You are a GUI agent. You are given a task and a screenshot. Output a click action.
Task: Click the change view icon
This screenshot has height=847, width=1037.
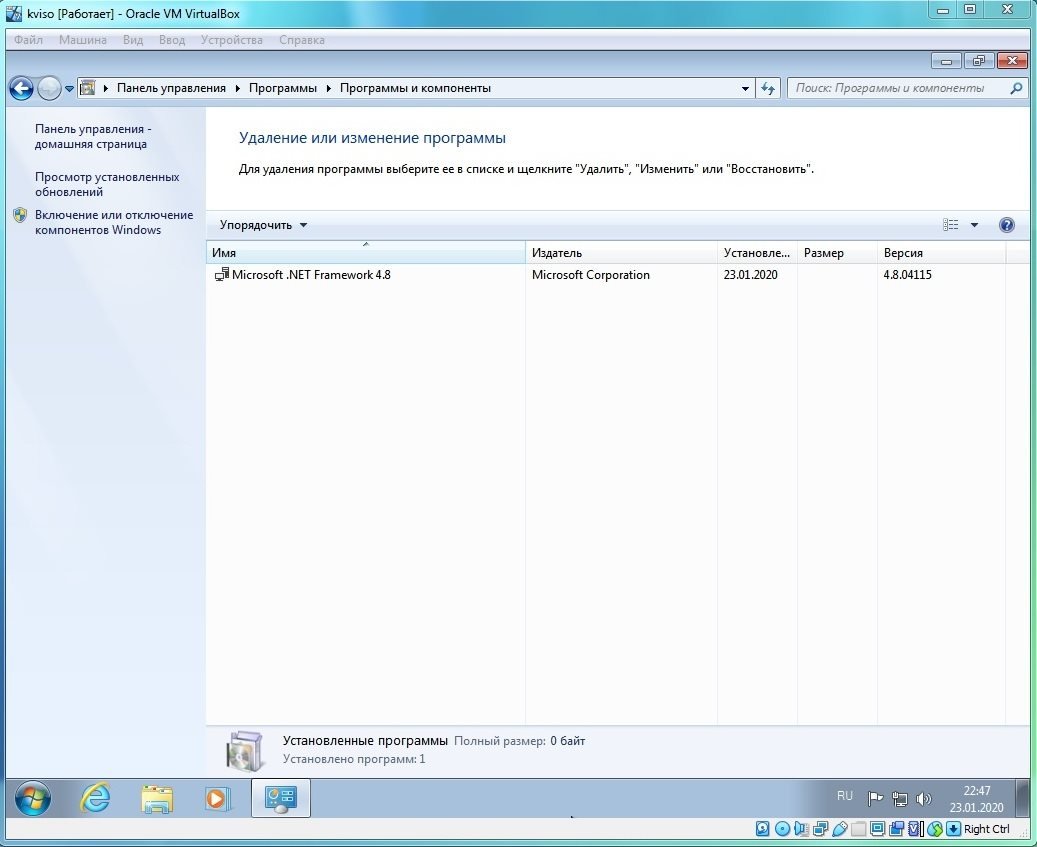coord(950,225)
